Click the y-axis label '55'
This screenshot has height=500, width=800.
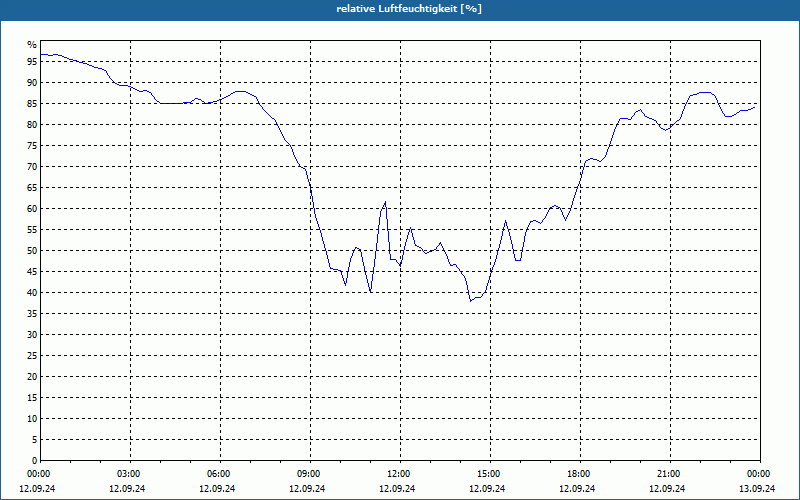tap(32, 230)
